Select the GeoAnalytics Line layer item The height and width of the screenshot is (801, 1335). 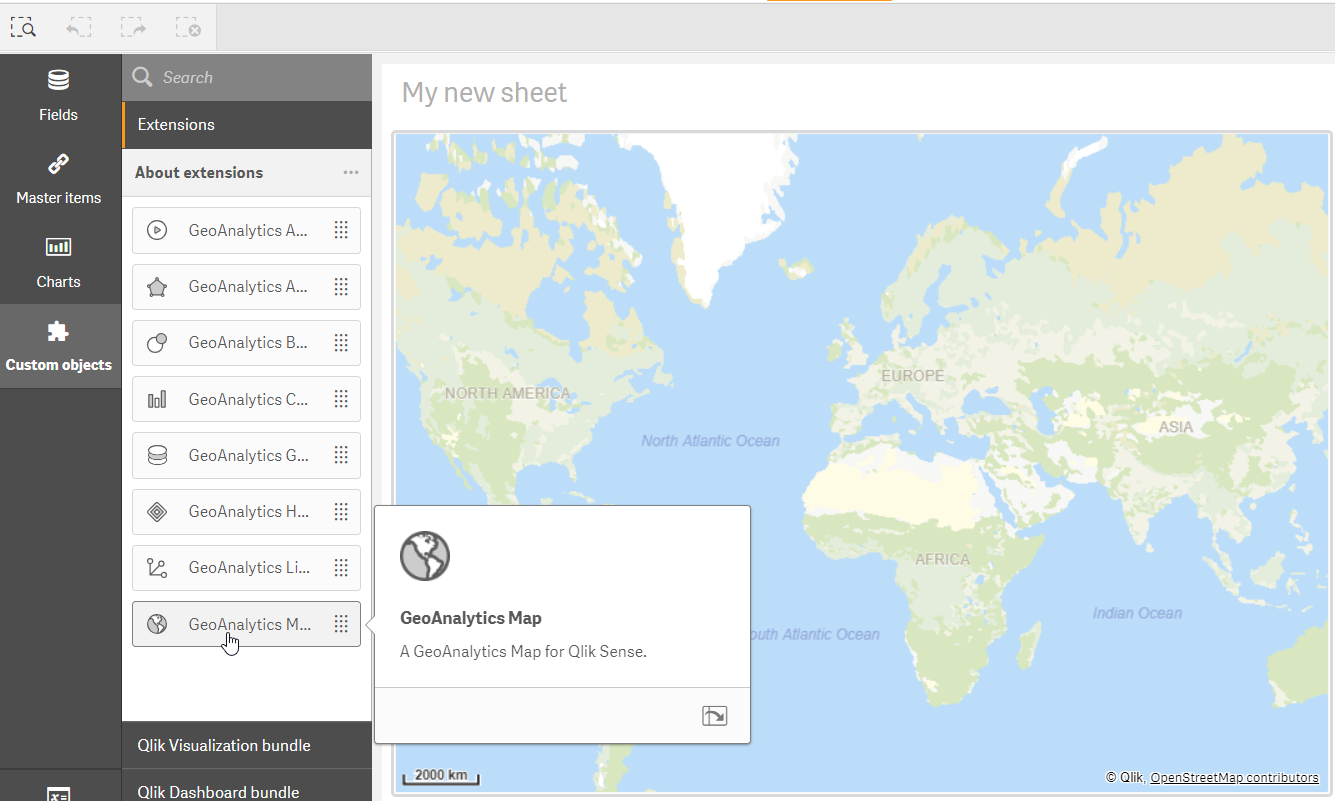coord(249,567)
